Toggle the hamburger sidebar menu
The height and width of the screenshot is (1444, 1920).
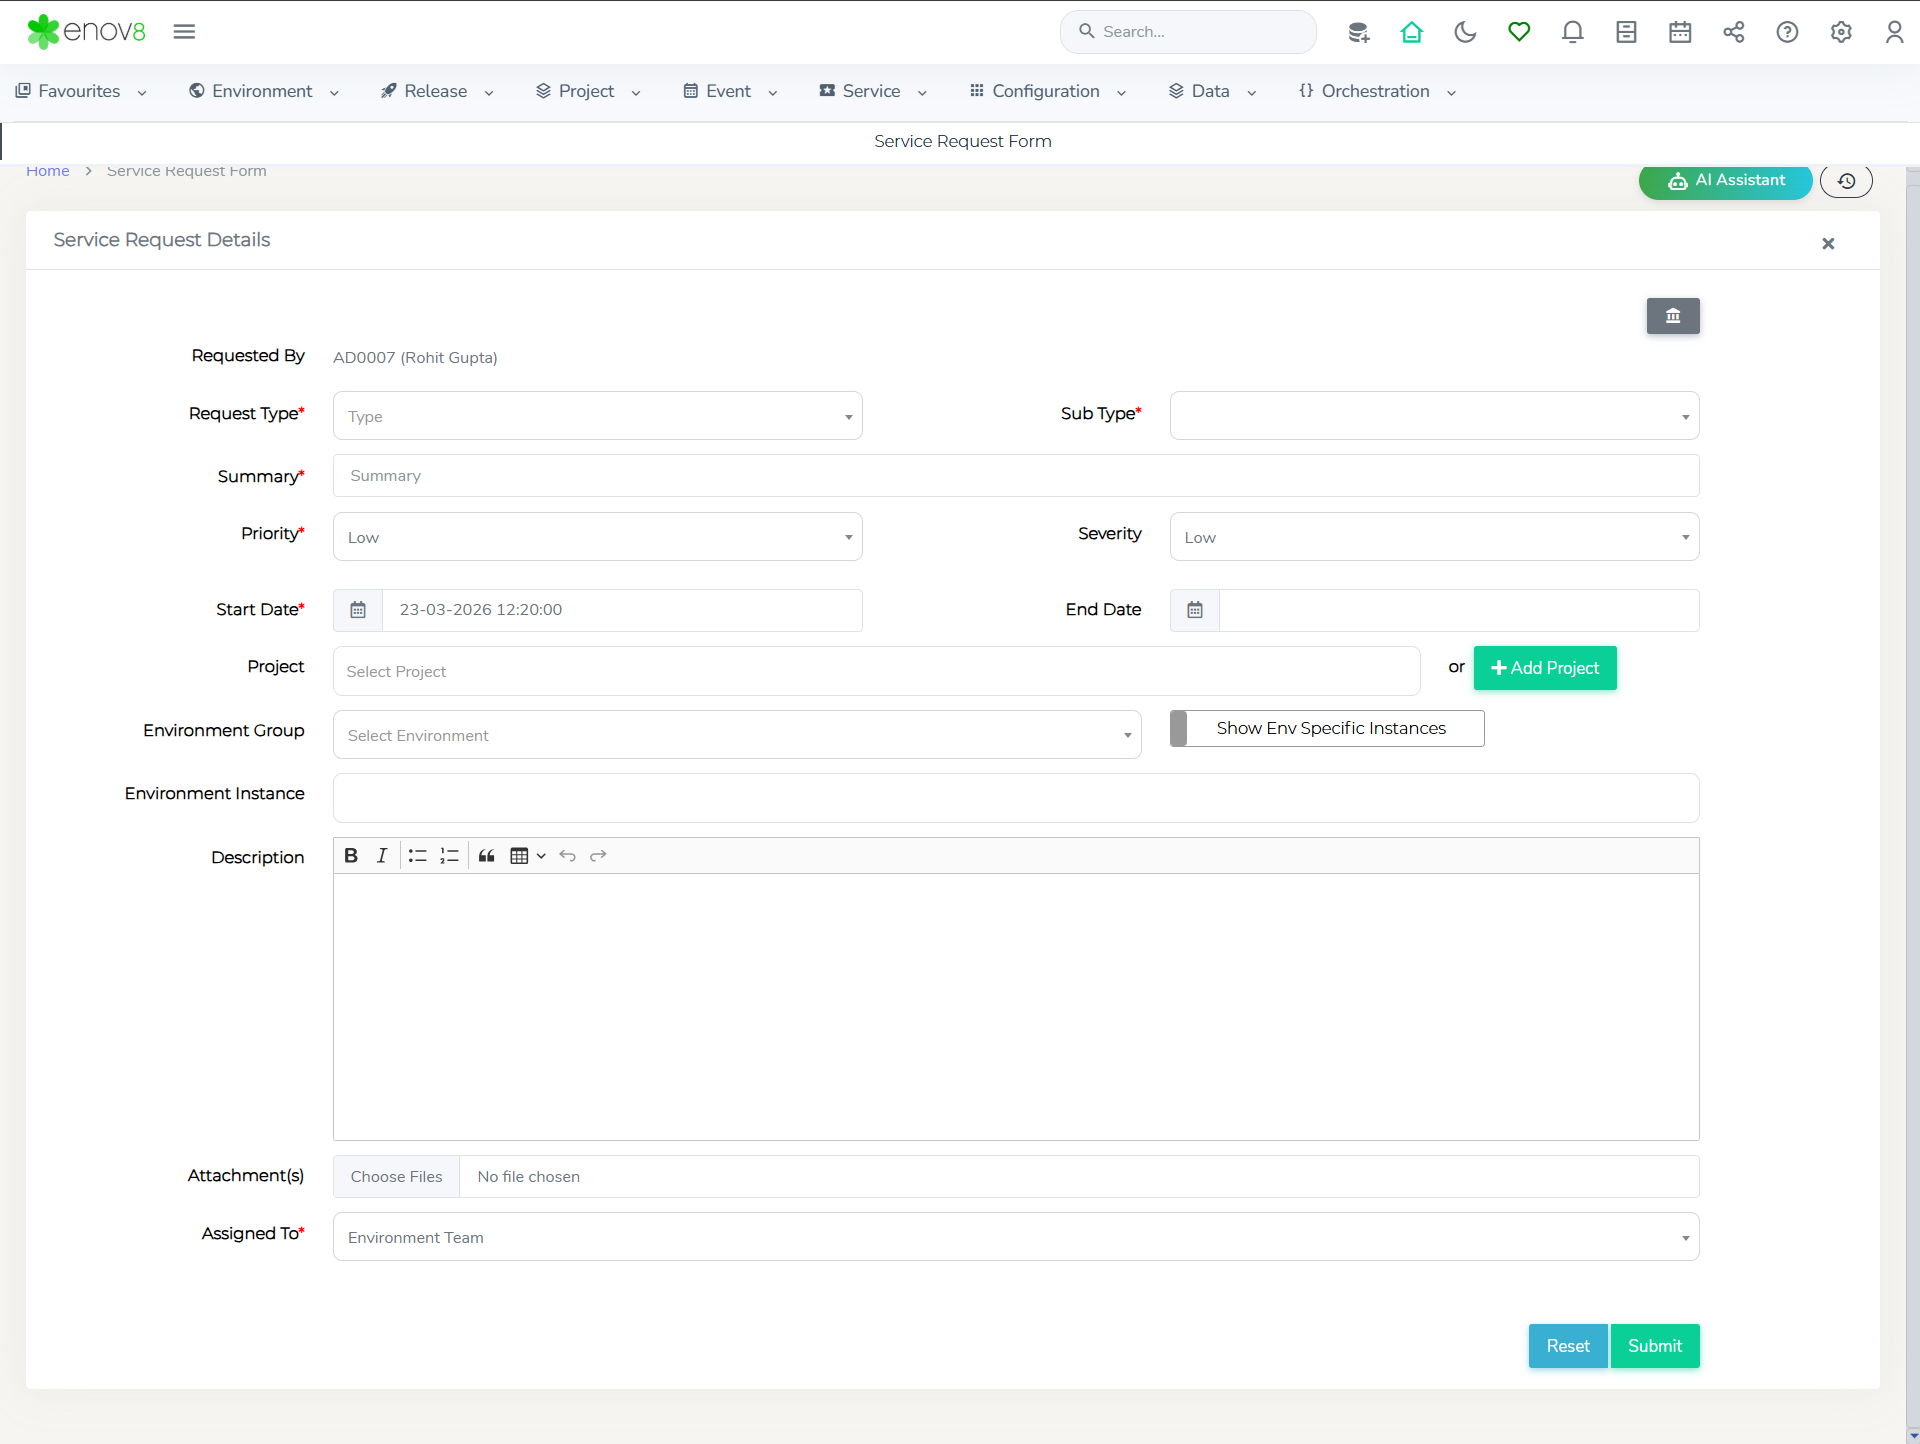coord(184,32)
